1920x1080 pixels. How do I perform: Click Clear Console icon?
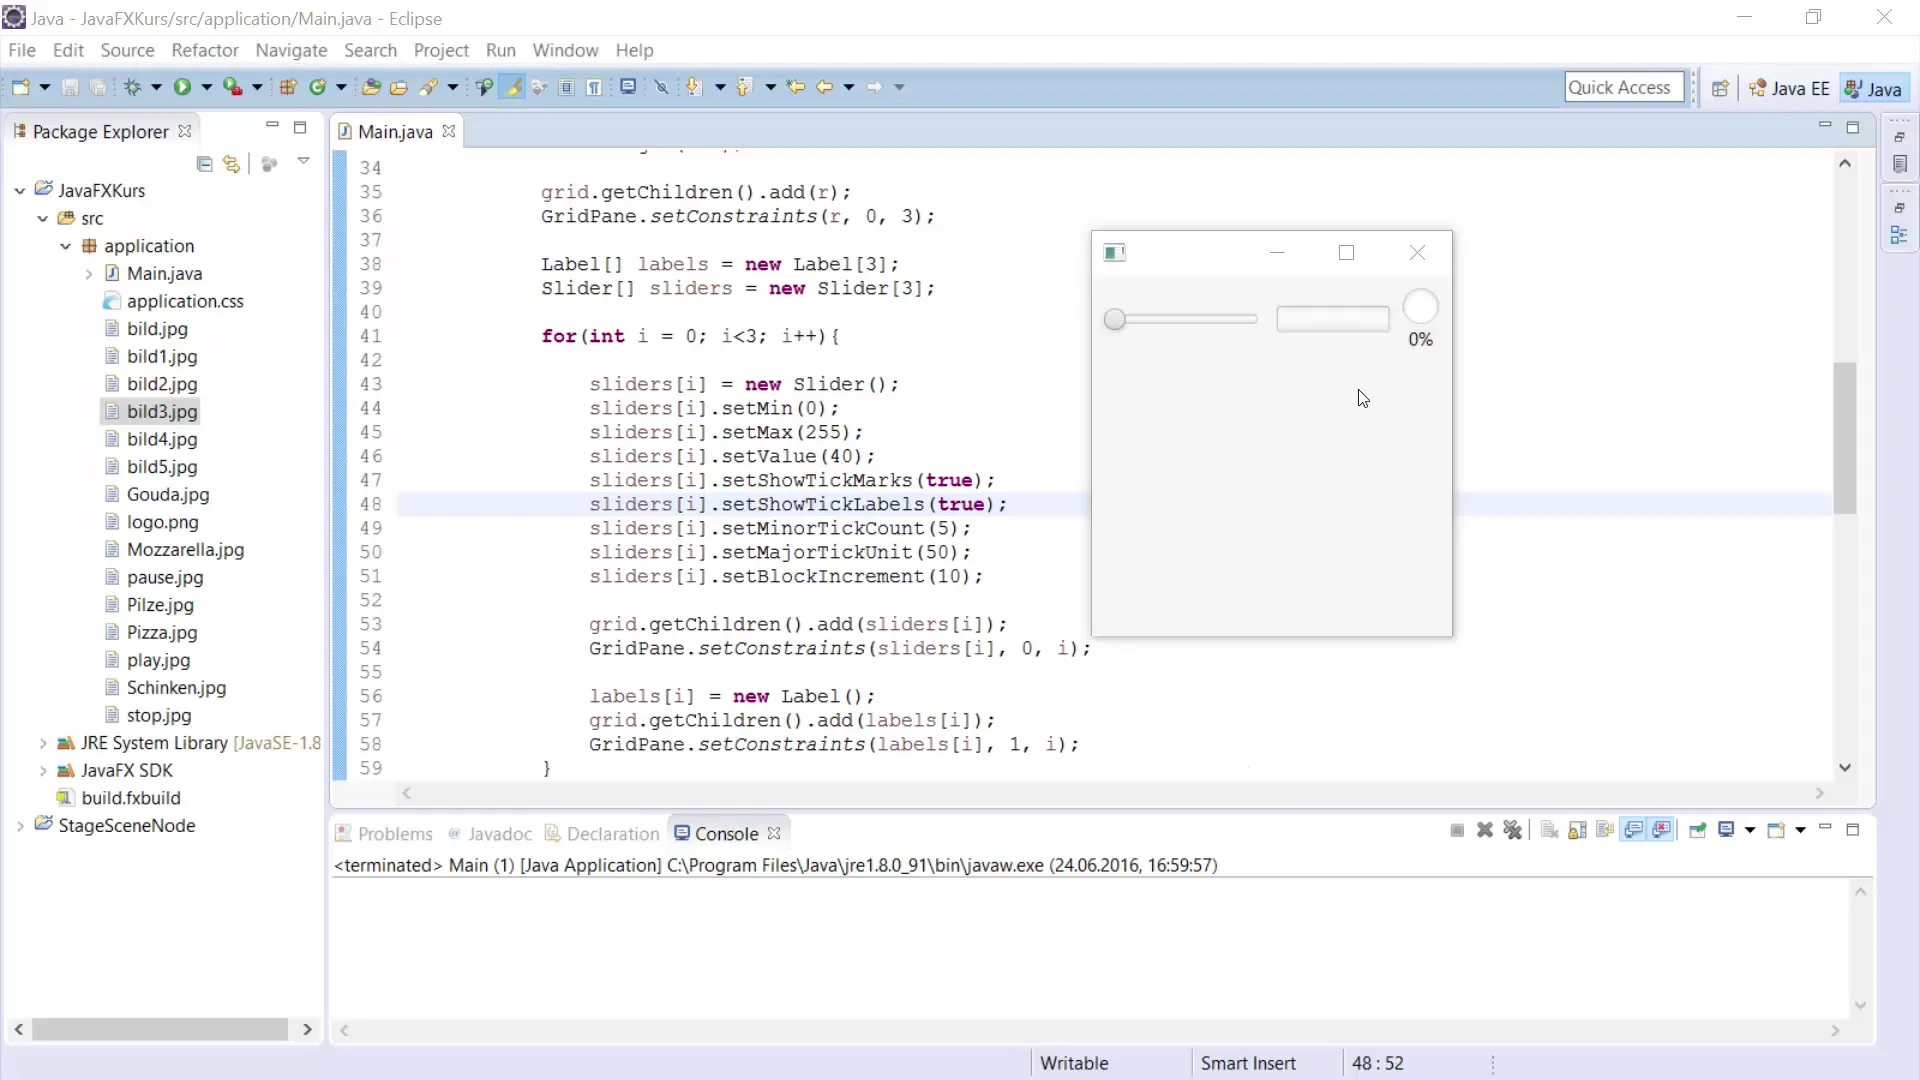(1549, 830)
